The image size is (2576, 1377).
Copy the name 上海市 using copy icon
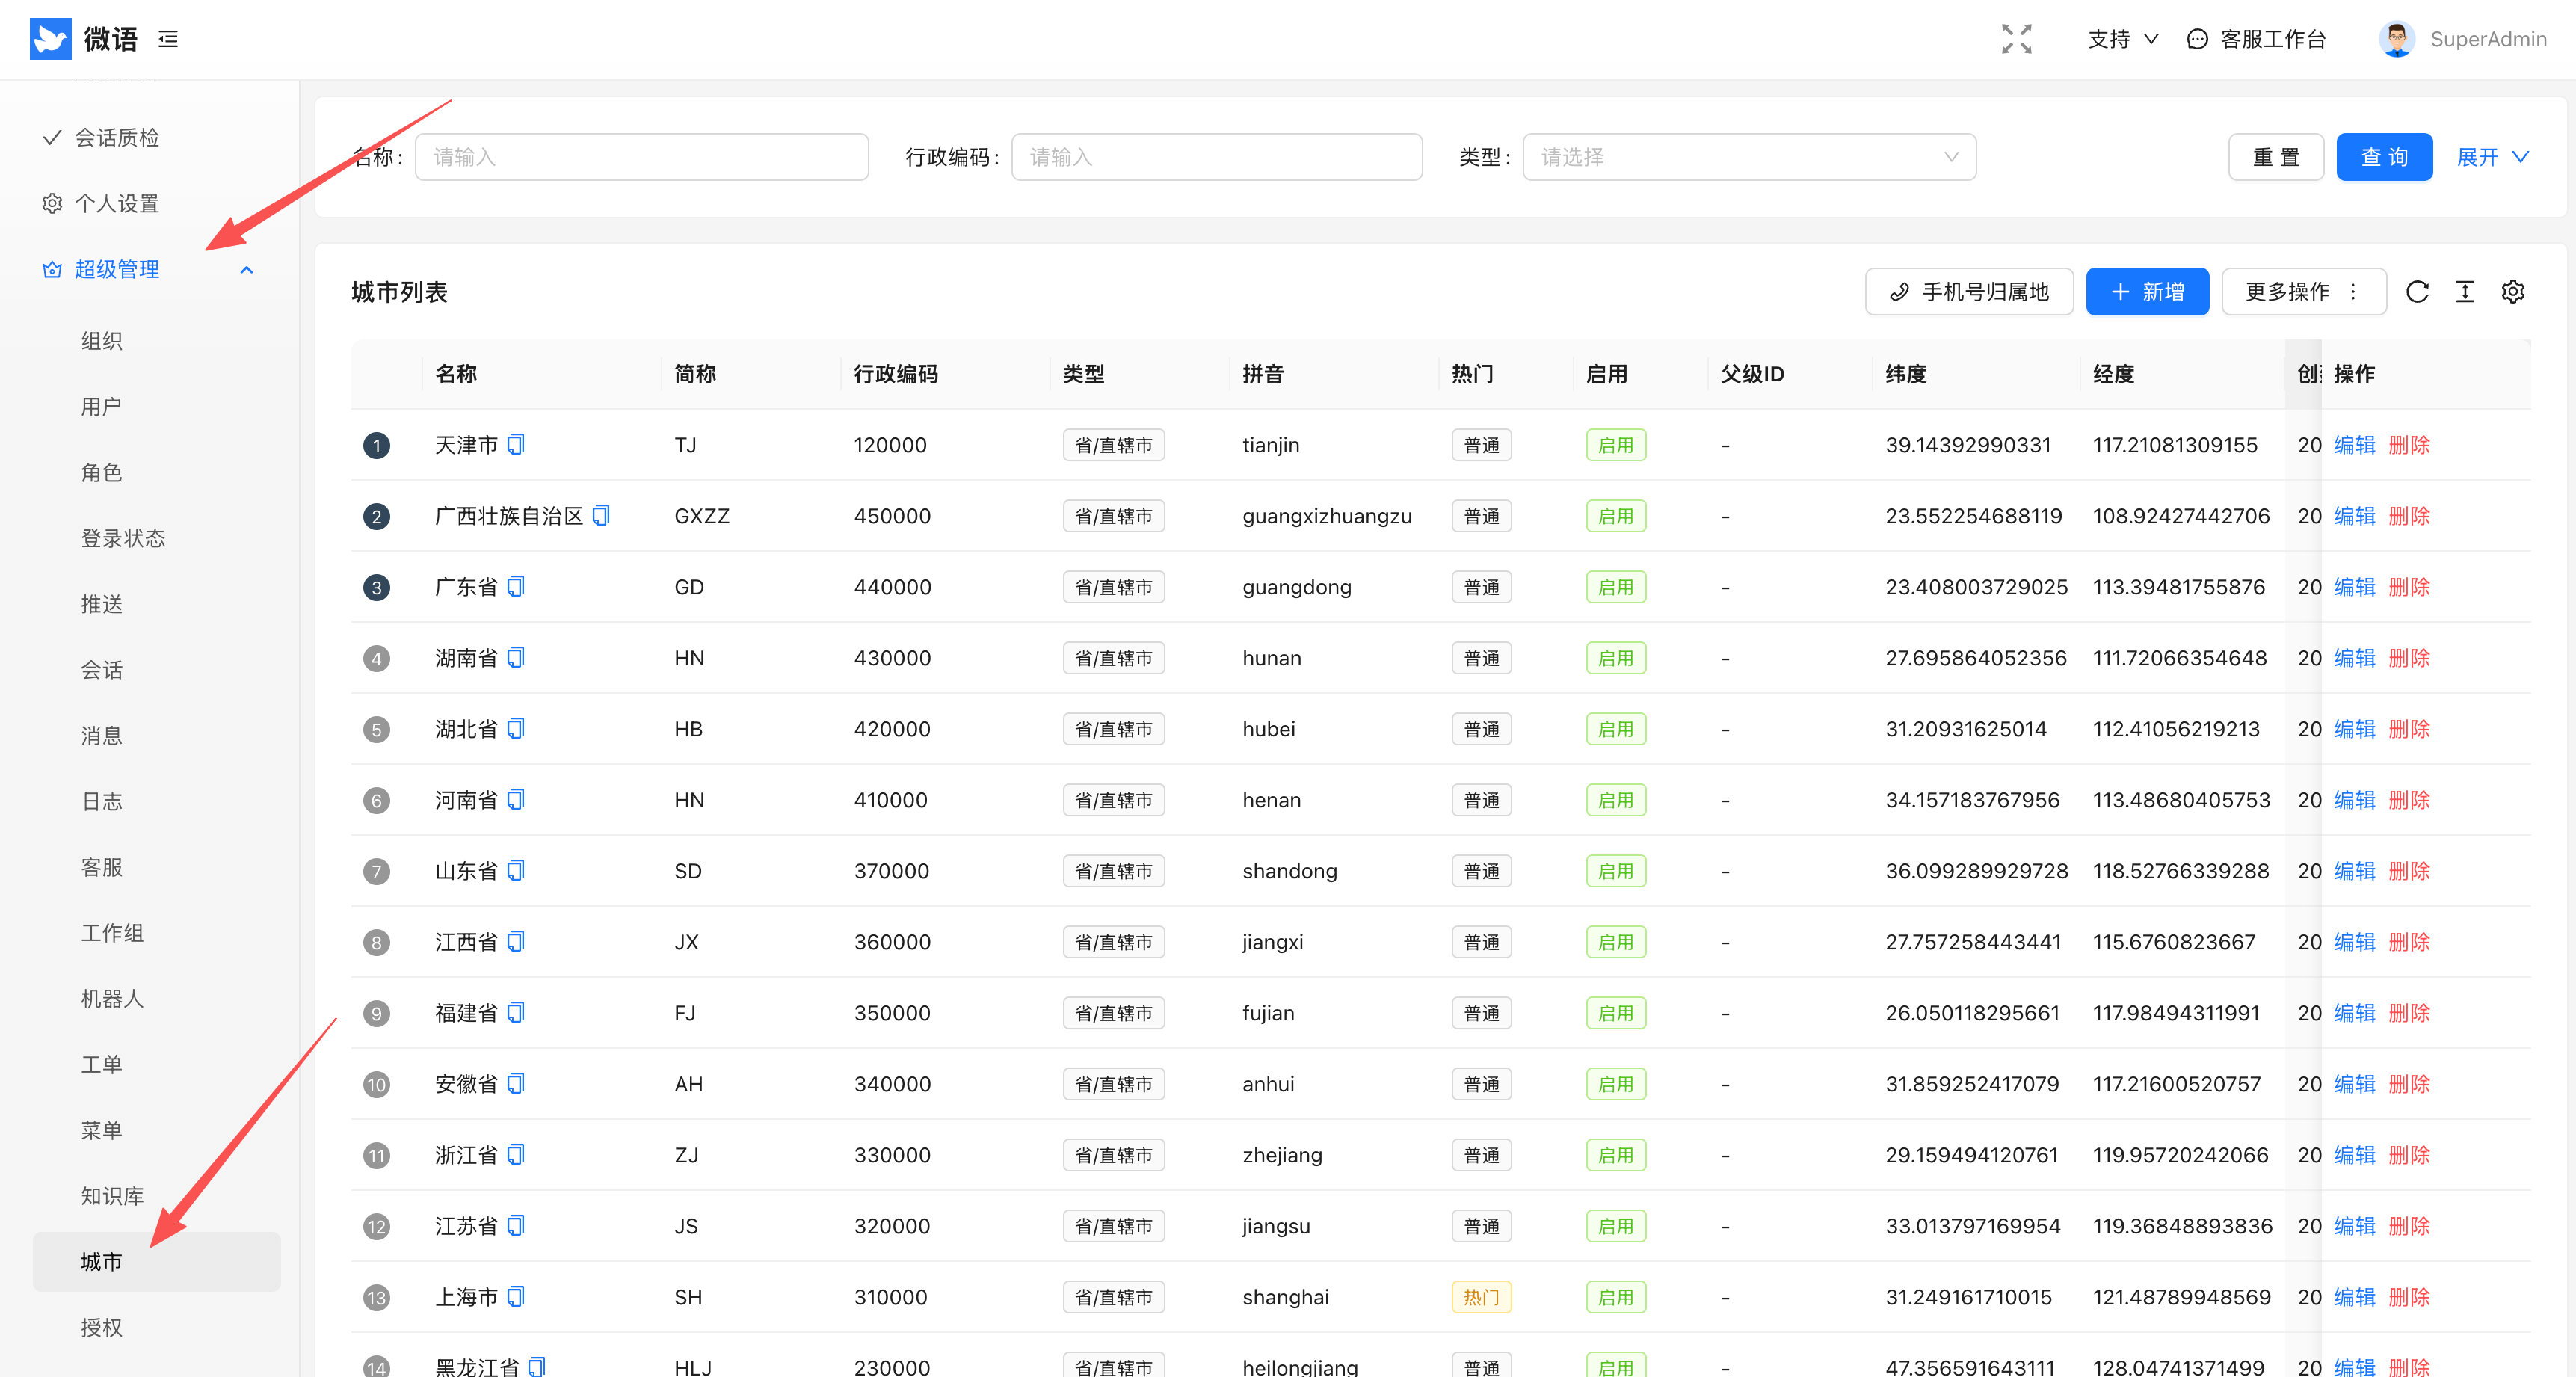coord(516,1296)
